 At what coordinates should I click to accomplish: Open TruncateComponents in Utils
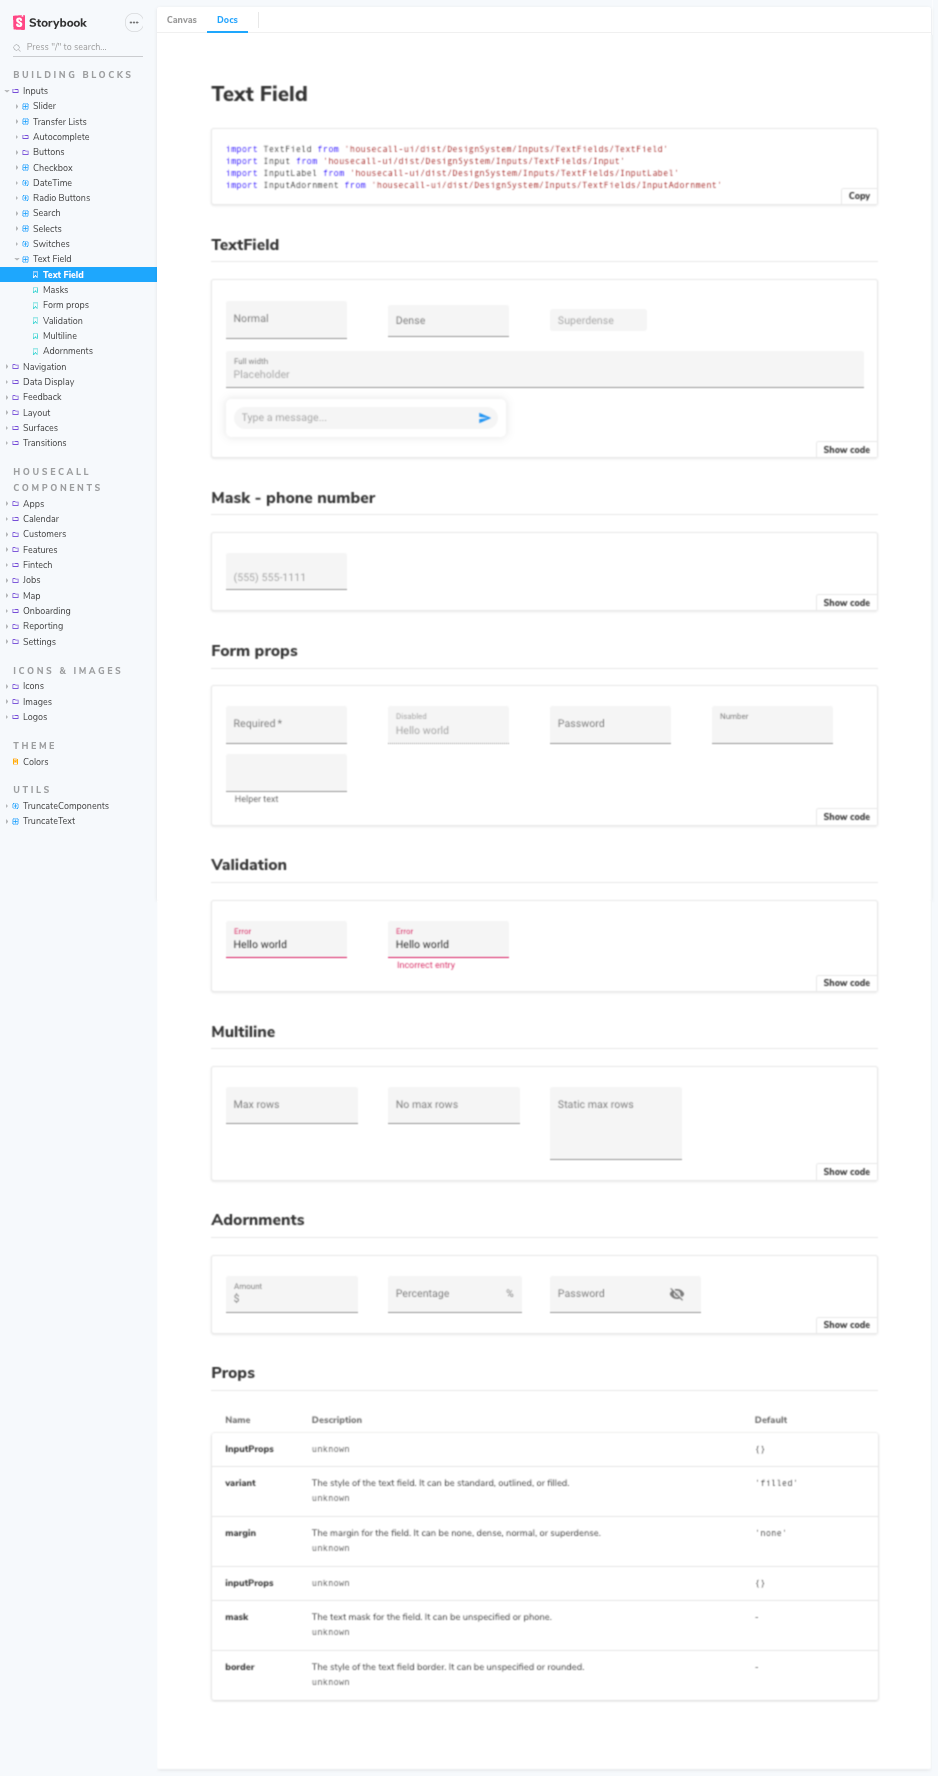66,806
